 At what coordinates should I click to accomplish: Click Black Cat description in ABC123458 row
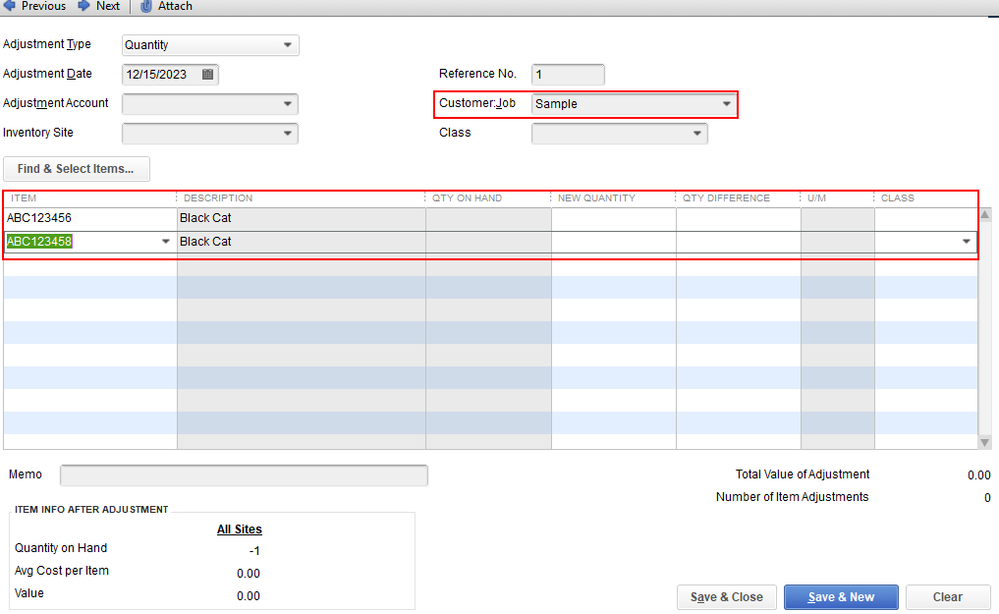pos(301,241)
